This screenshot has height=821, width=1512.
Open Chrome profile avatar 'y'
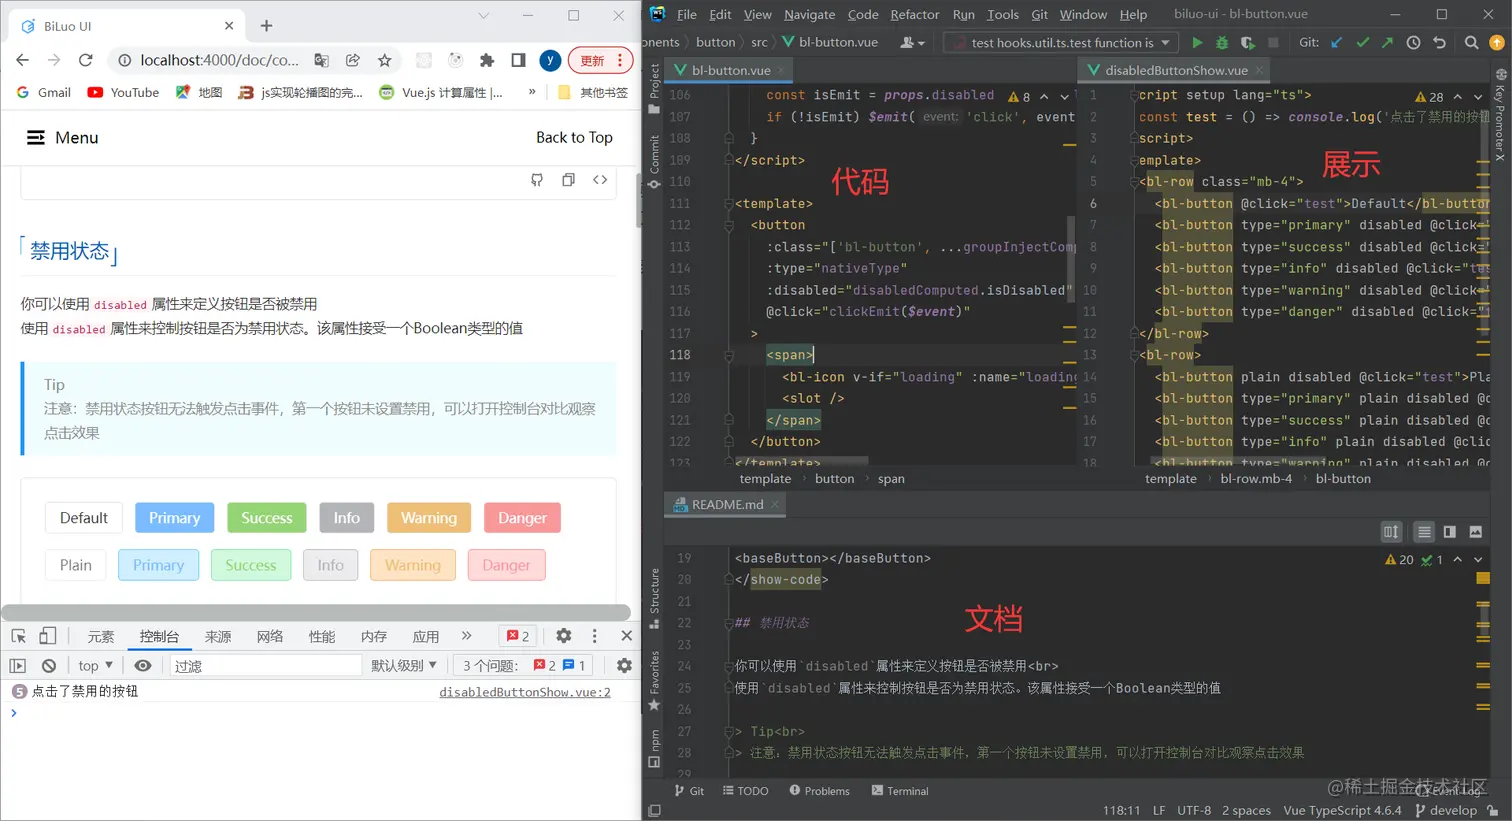[550, 60]
